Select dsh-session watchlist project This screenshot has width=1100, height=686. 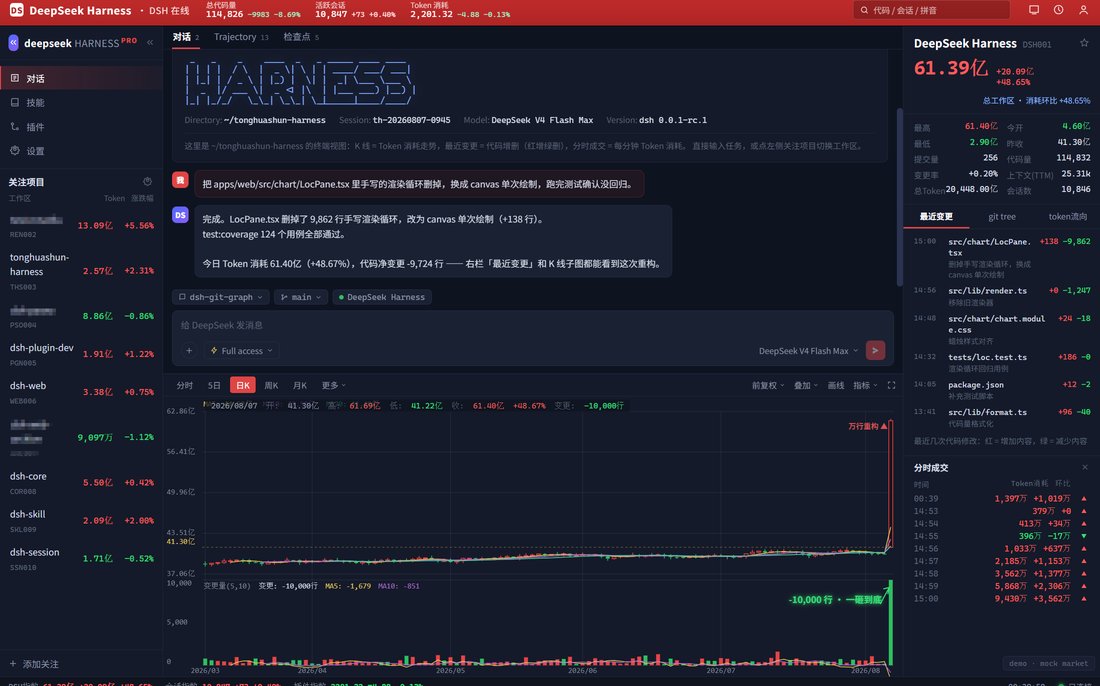81,558
